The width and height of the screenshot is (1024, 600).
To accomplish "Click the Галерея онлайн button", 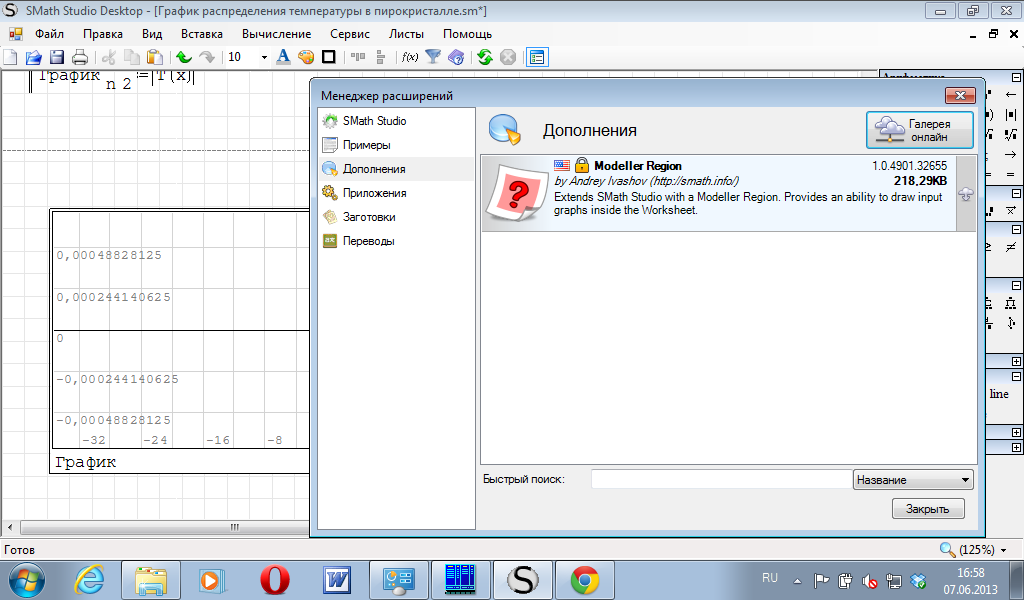I will click(x=920, y=130).
